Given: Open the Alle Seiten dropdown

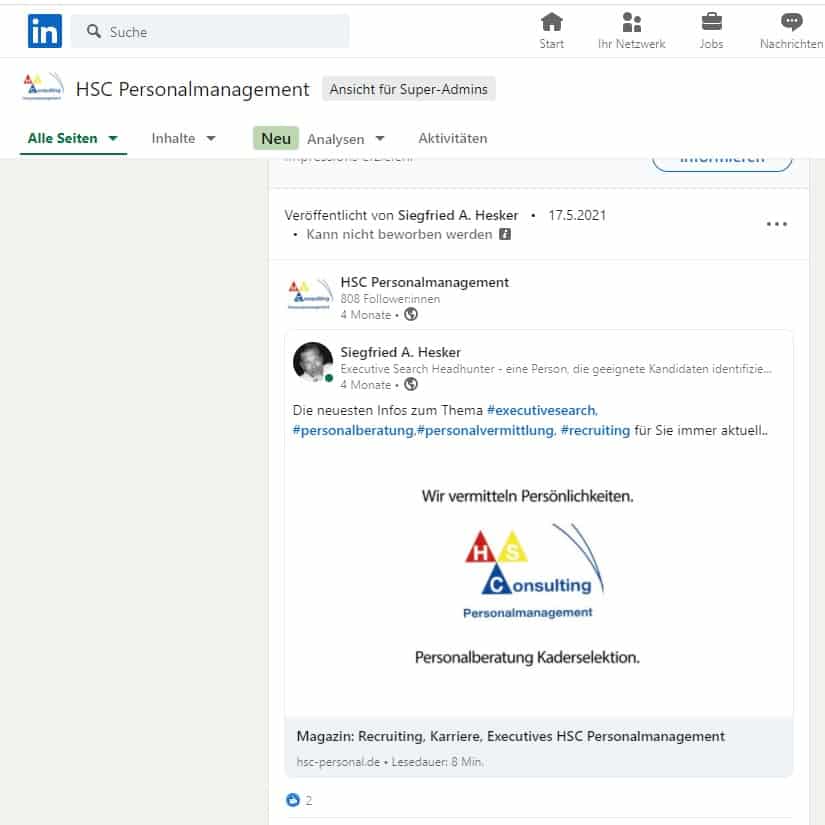Looking at the screenshot, I should (x=73, y=138).
